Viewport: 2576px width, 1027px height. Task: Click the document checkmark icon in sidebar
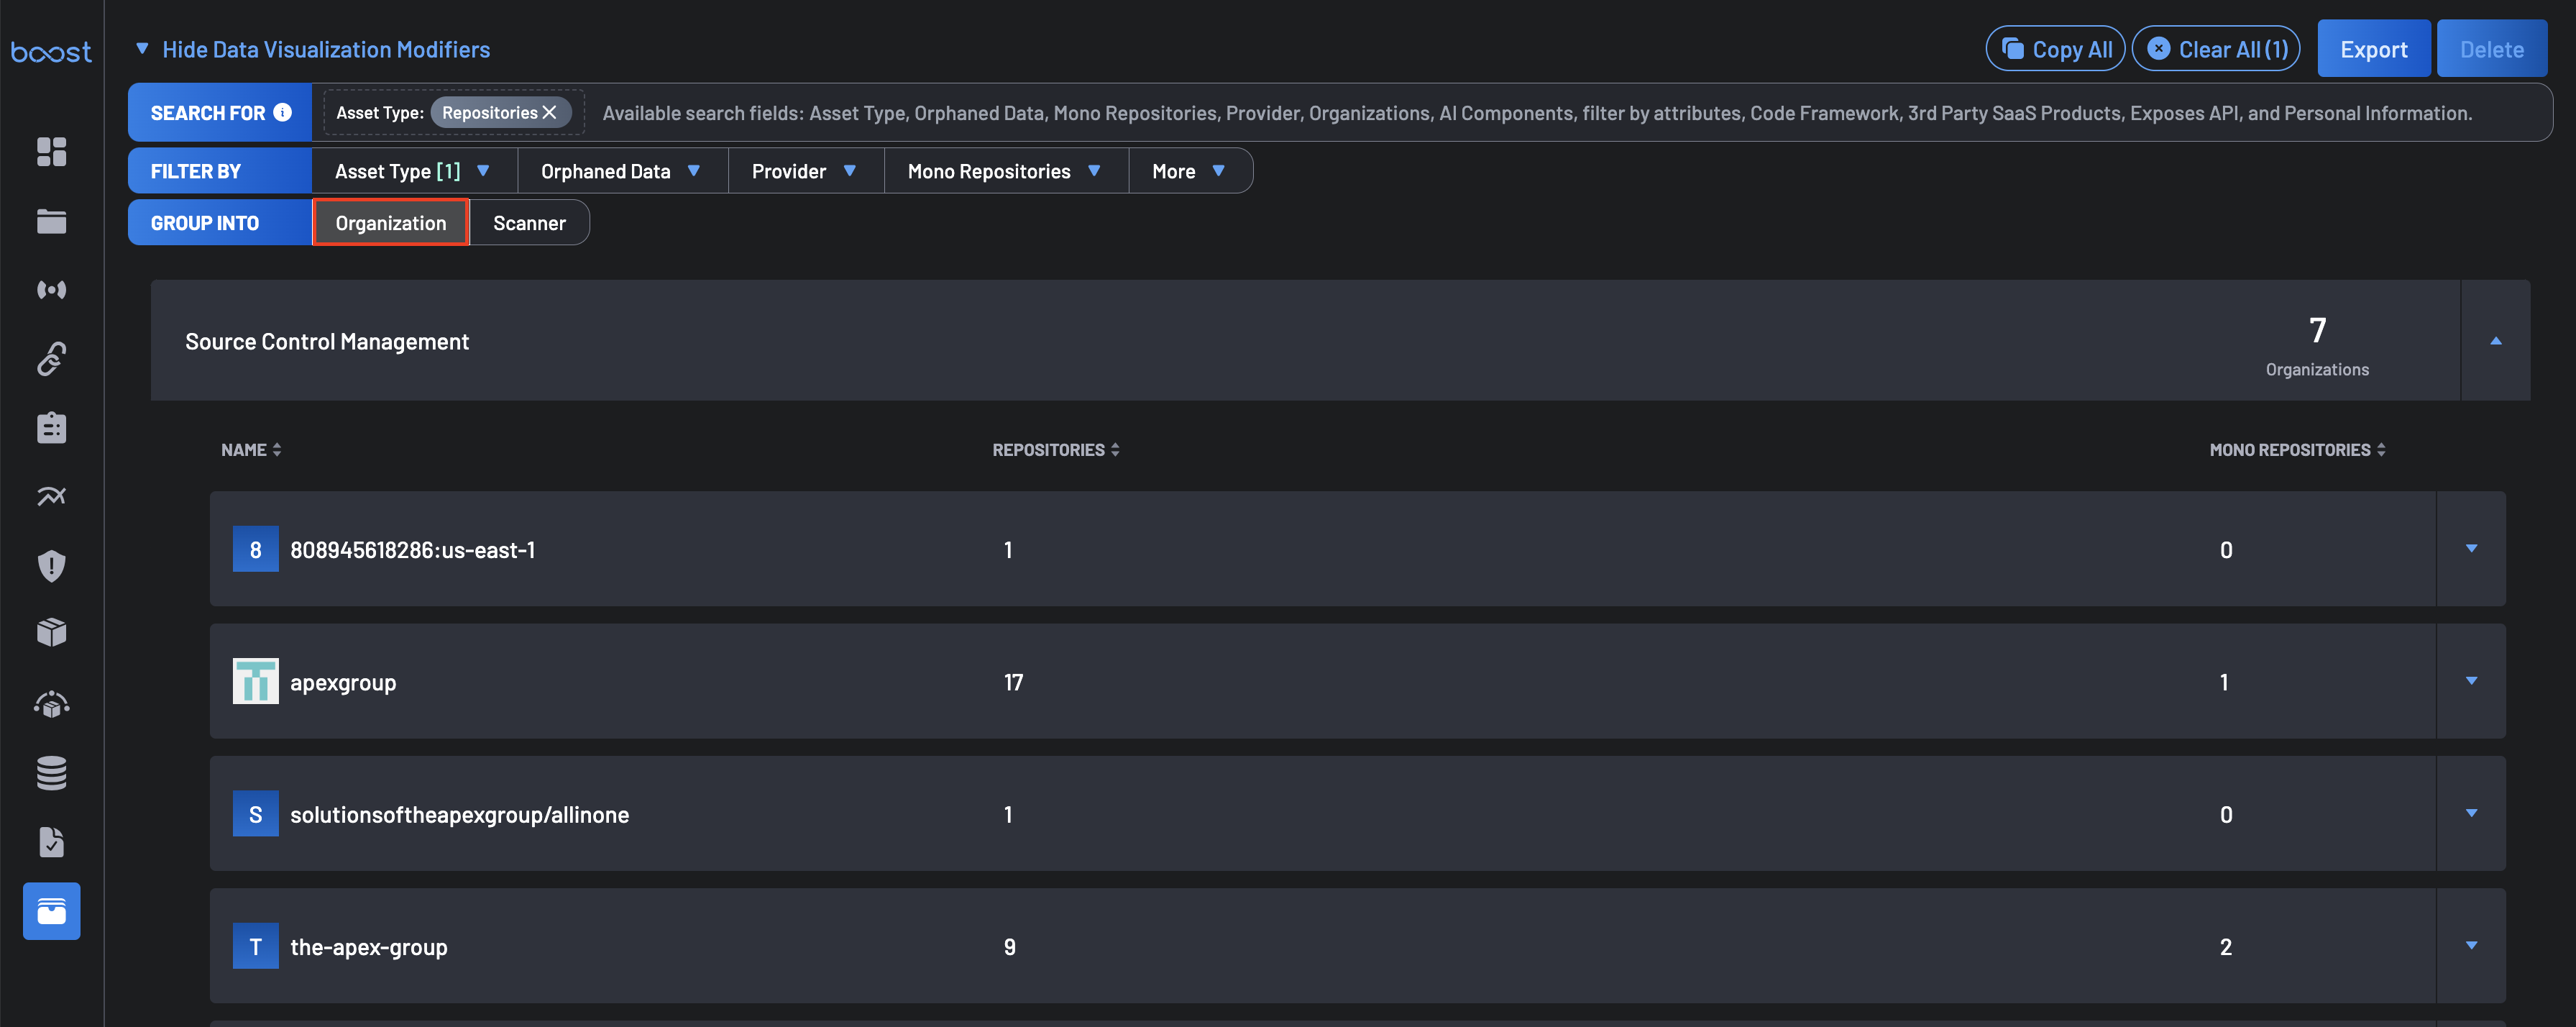(x=51, y=842)
